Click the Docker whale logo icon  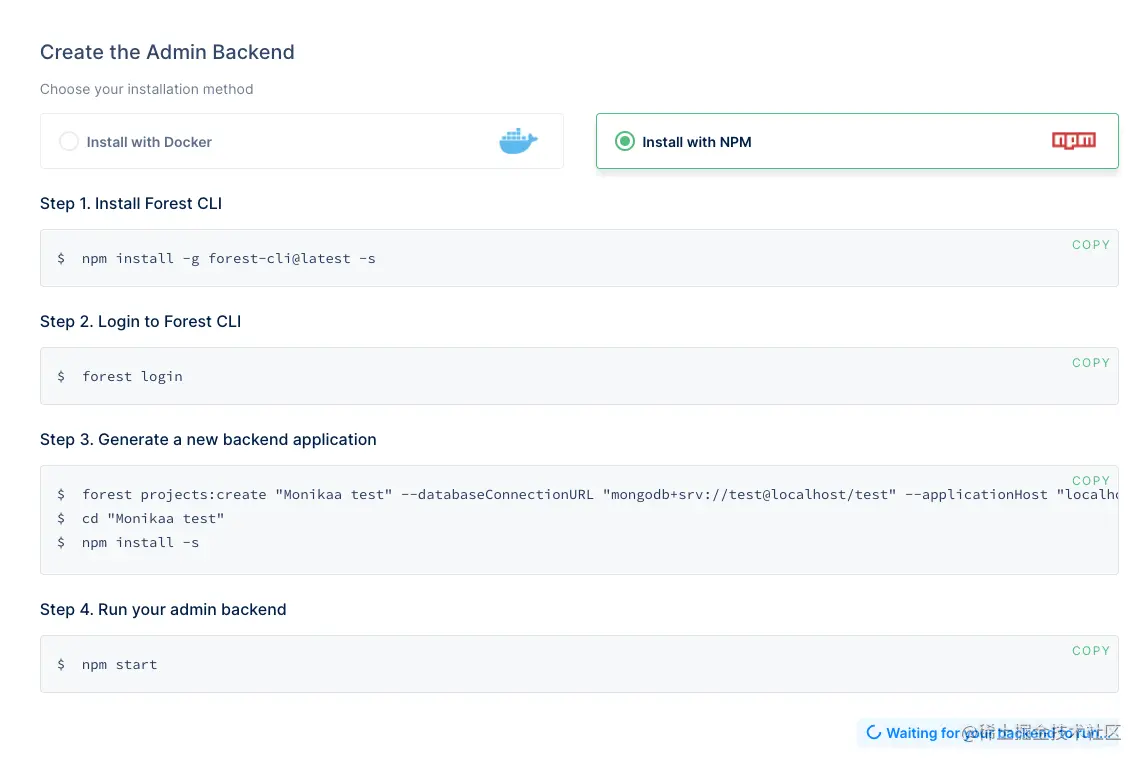pos(518,141)
